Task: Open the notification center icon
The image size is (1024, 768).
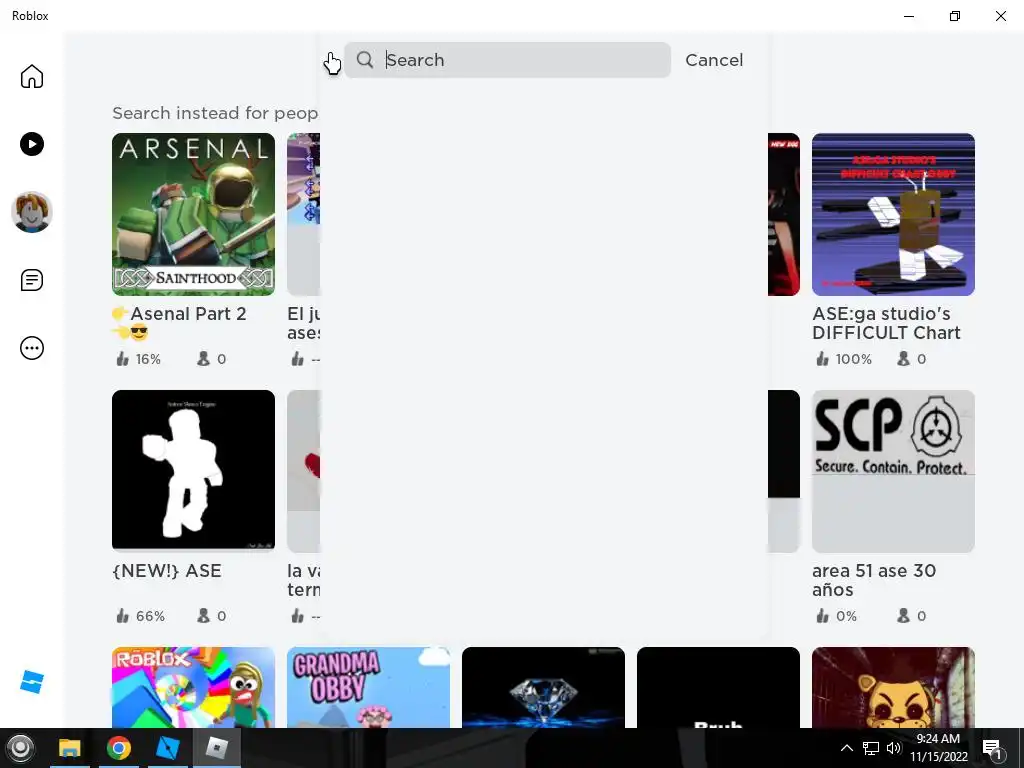Action: pos(992,748)
